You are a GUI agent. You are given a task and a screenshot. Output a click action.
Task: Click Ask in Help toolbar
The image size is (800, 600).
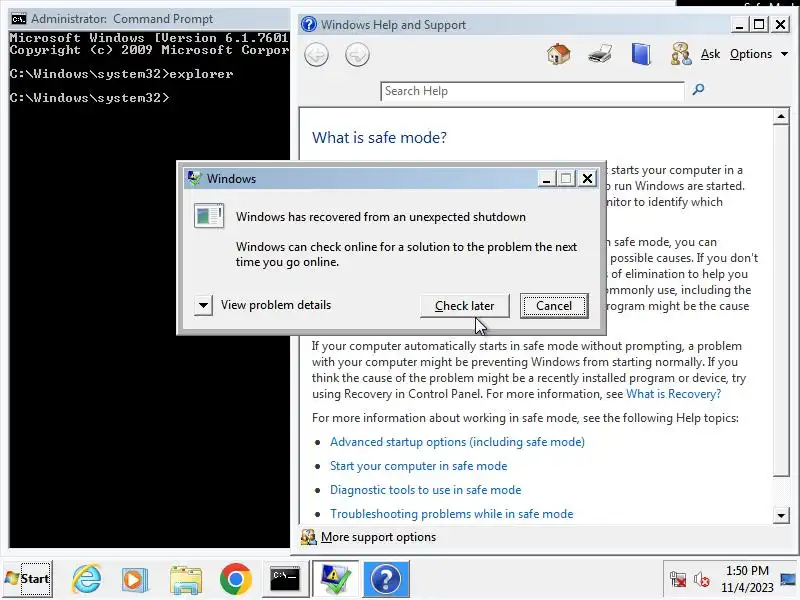[x=710, y=54]
